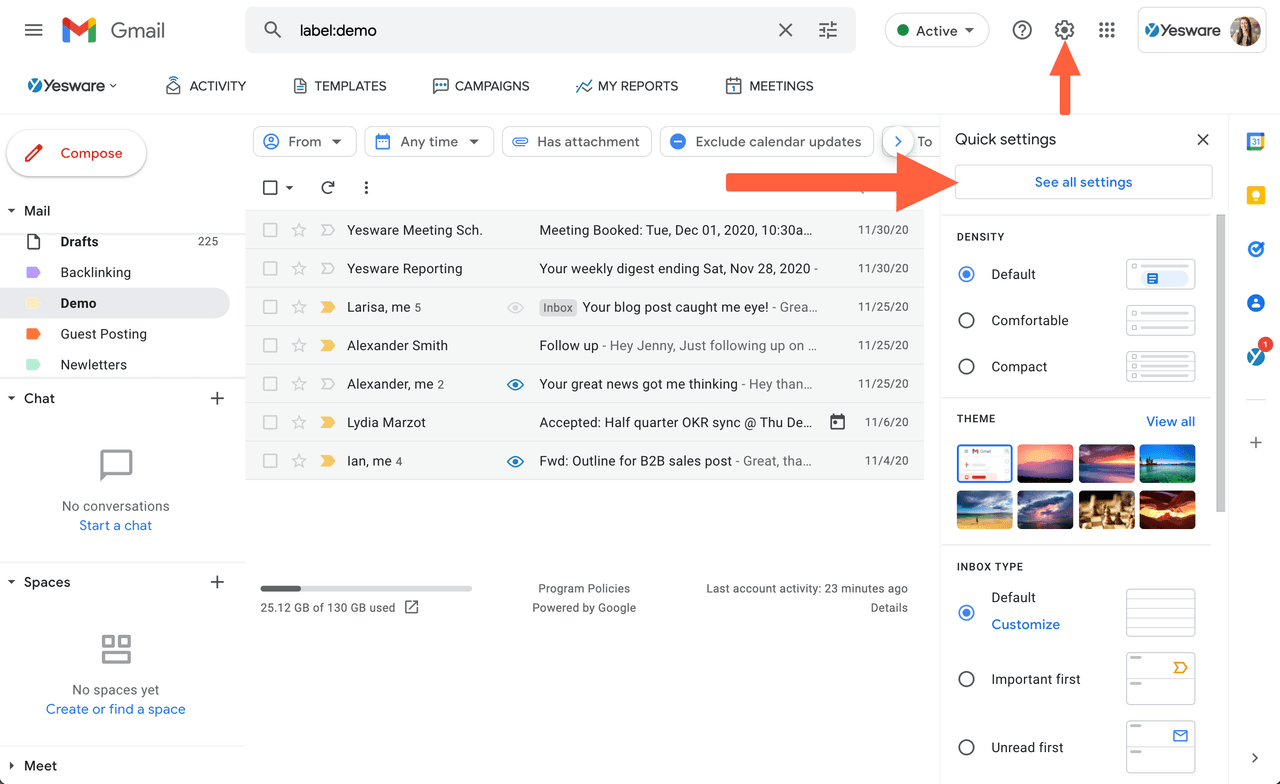Image resolution: width=1280 pixels, height=784 pixels.
Task: Open the Any time filter dropdown
Action: tap(428, 142)
